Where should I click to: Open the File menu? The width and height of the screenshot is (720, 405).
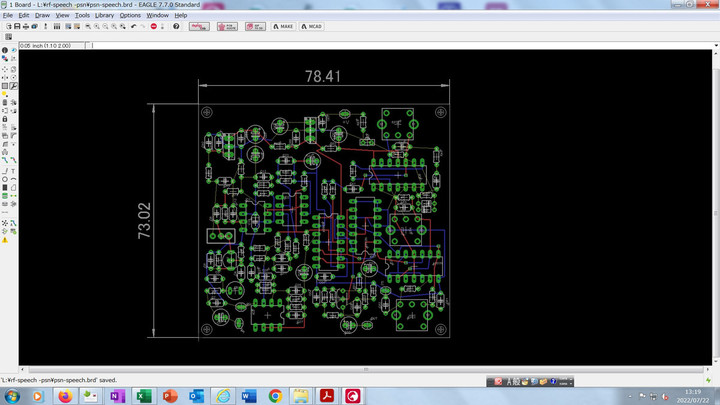(x=8, y=16)
